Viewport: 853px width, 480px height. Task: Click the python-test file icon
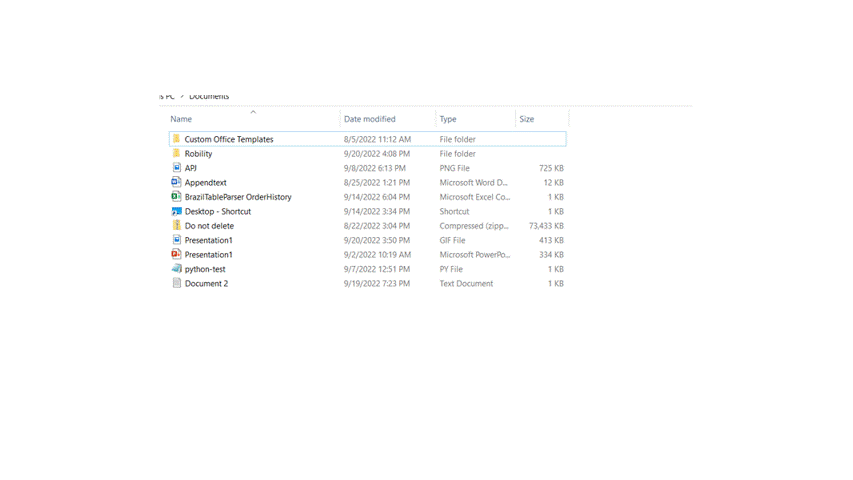pyautogui.click(x=176, y=269)
